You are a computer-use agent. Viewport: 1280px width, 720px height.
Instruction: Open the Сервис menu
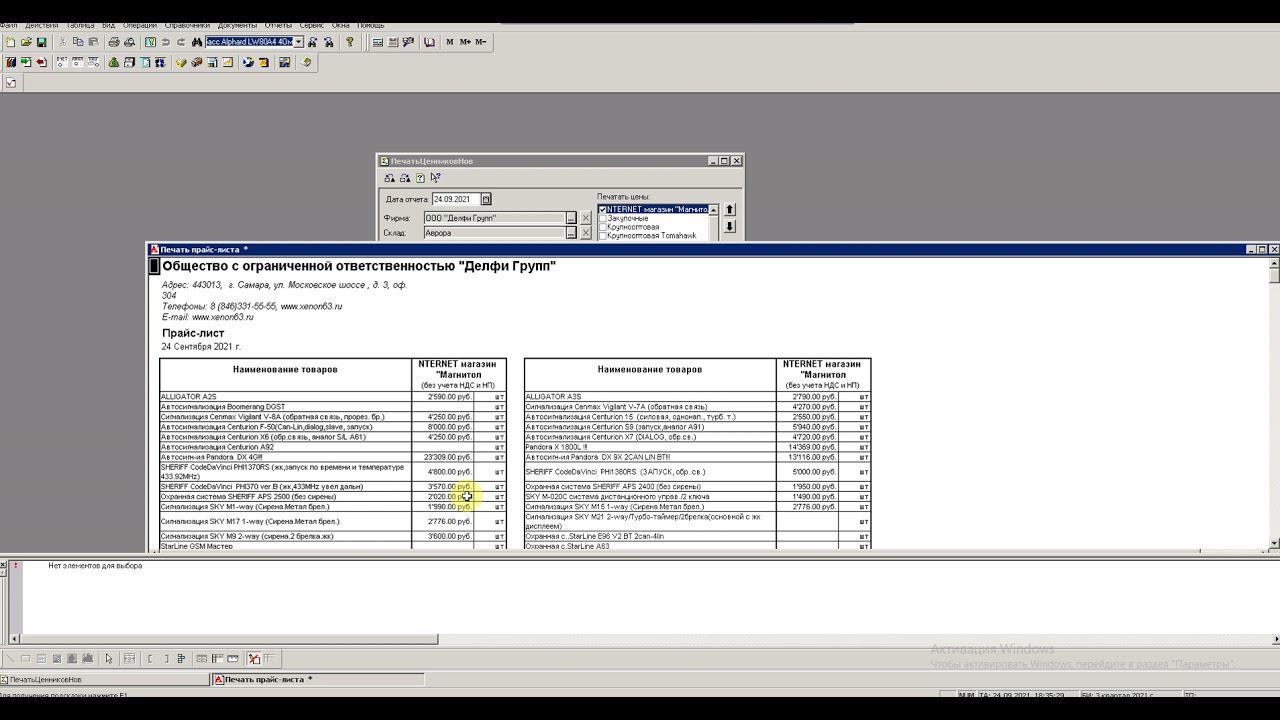[311, 25]
